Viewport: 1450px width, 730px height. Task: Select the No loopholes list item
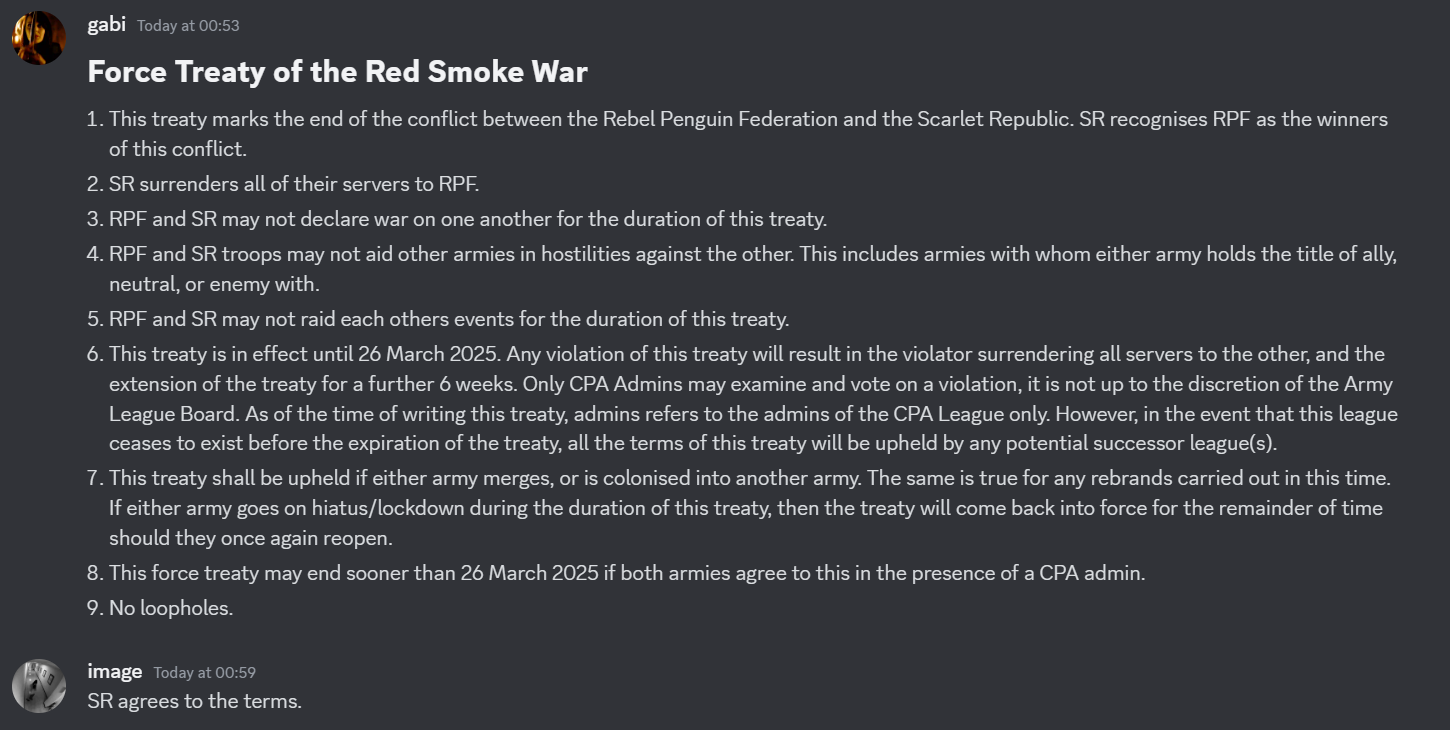(170, 608)
